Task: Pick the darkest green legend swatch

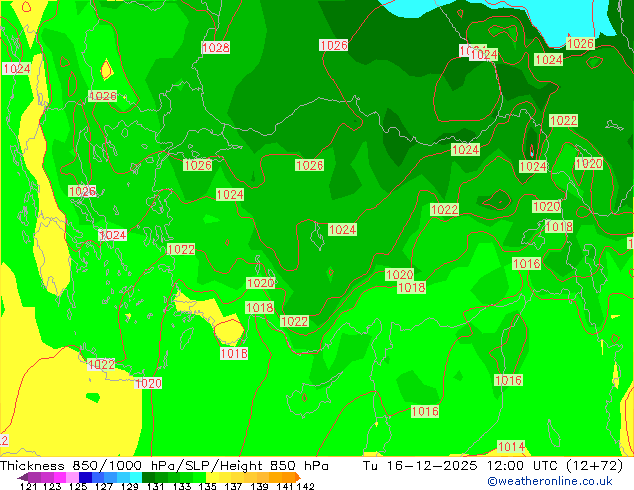Action: (x=148, y=477)
